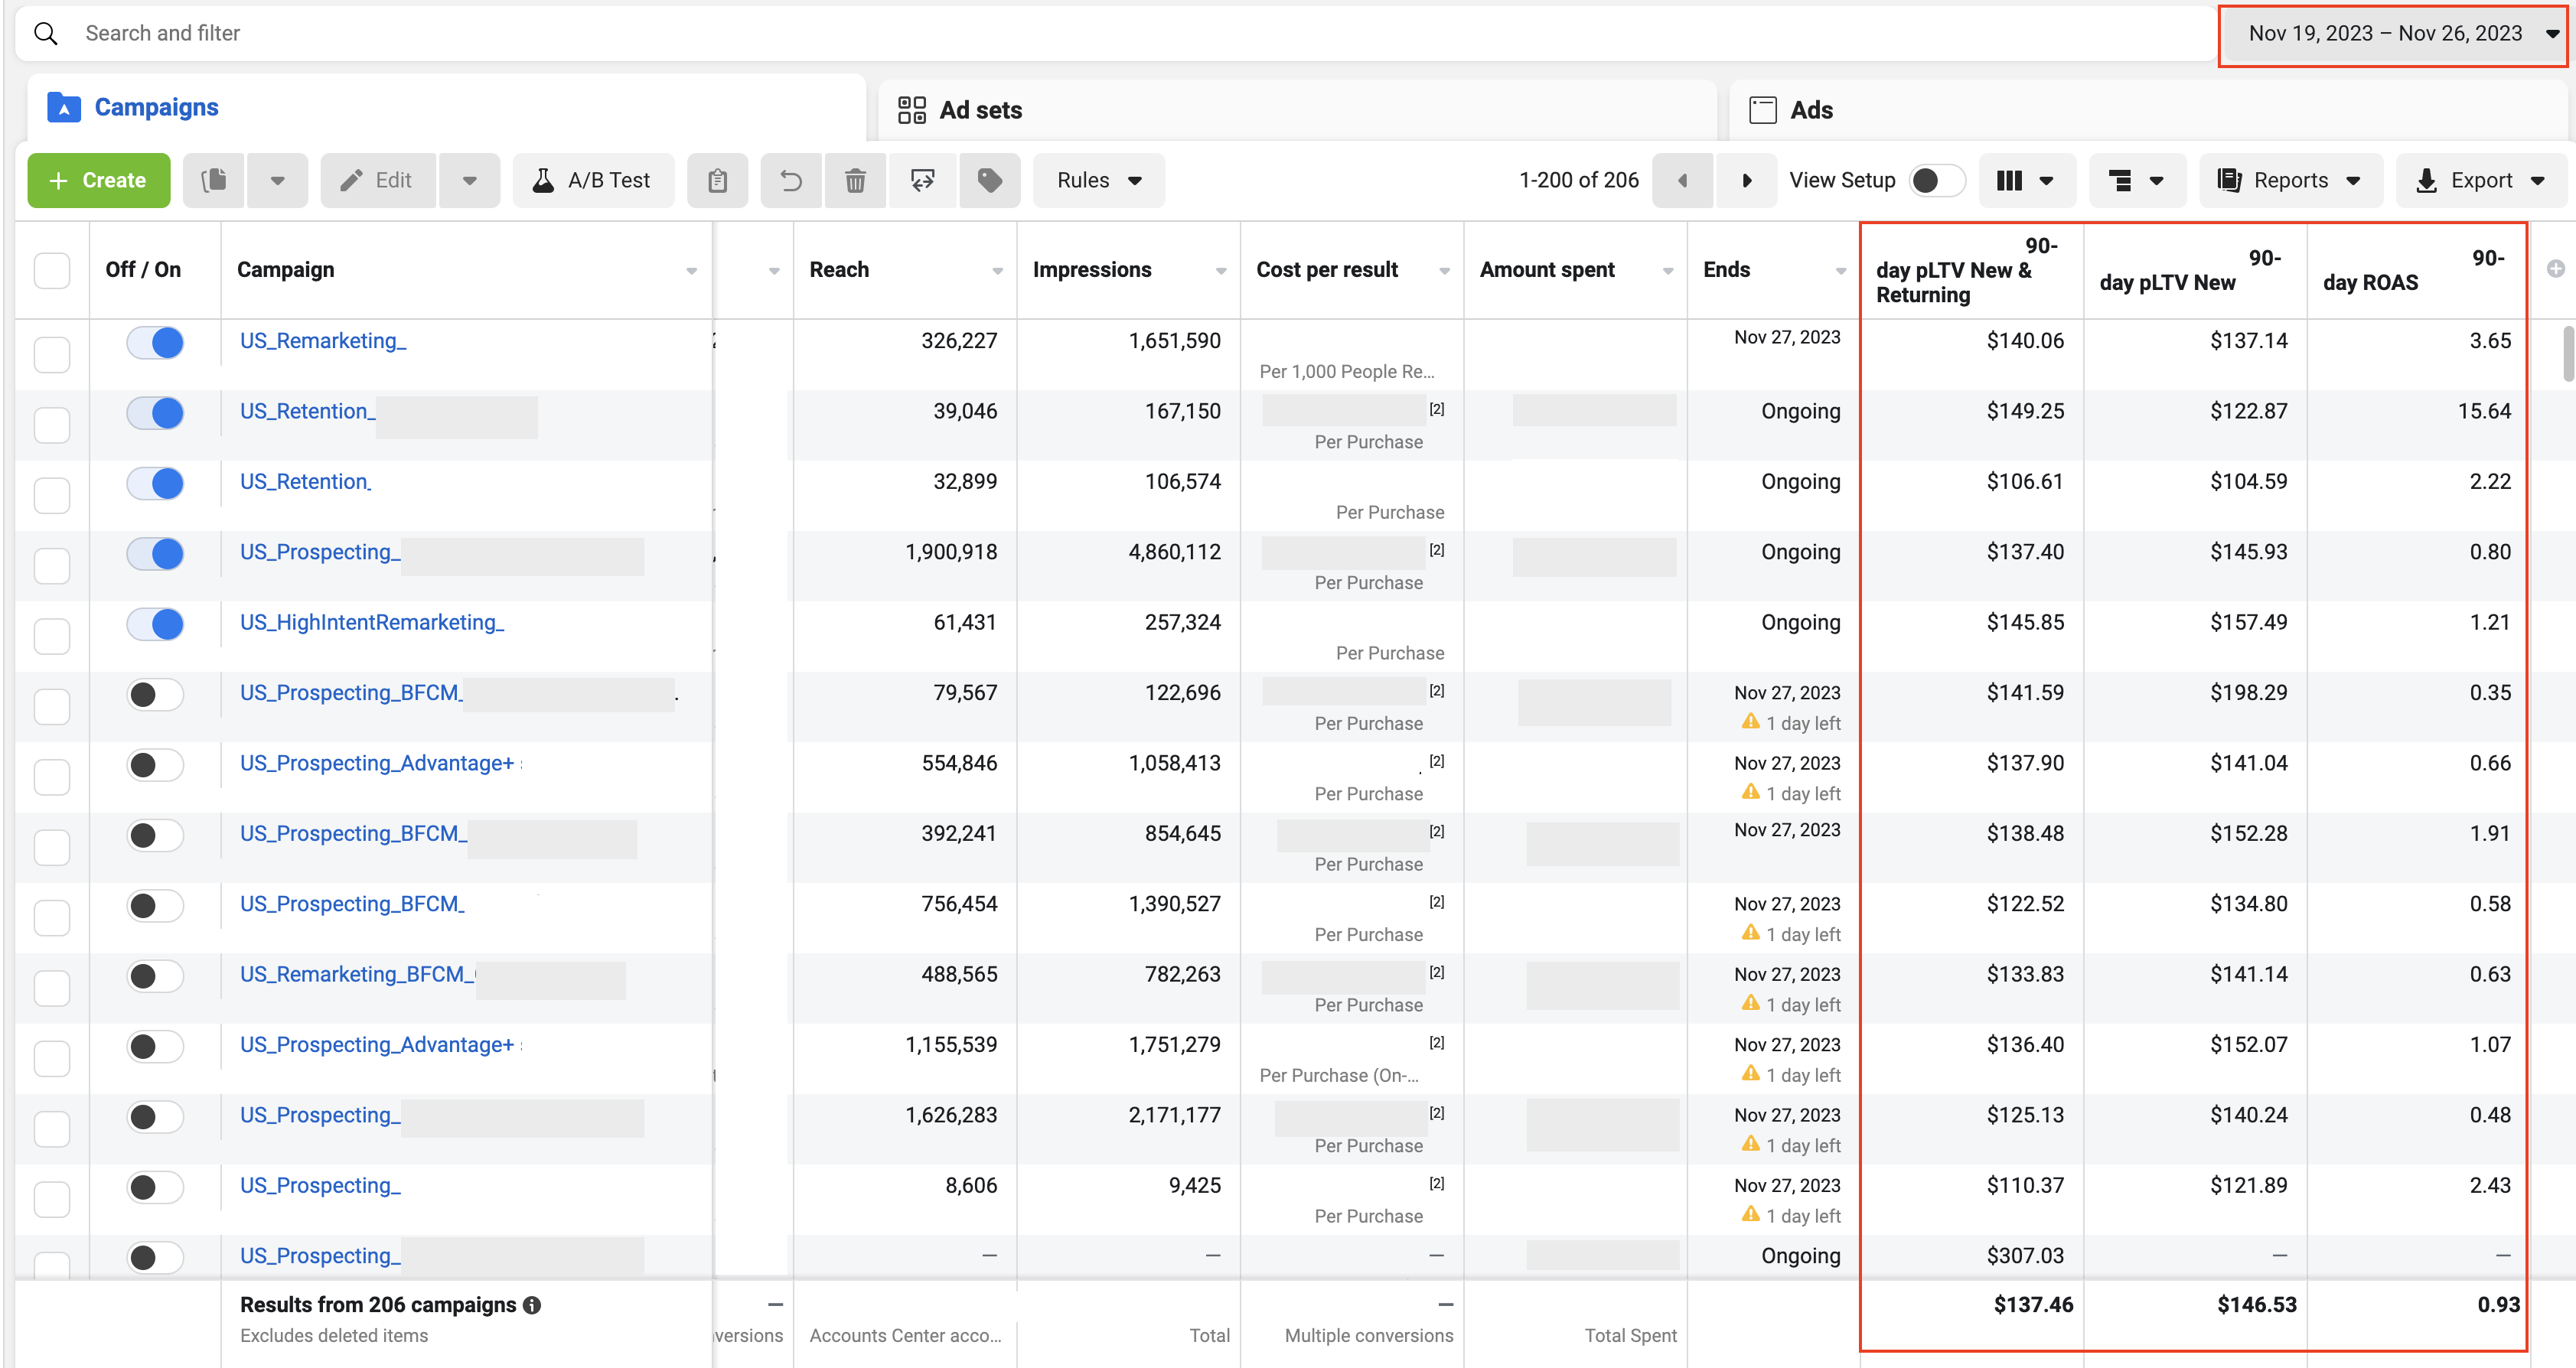The image size is (2576, 1368).
Task: Click the ROAS value 15.64
Action: [x=2484, y=411]
